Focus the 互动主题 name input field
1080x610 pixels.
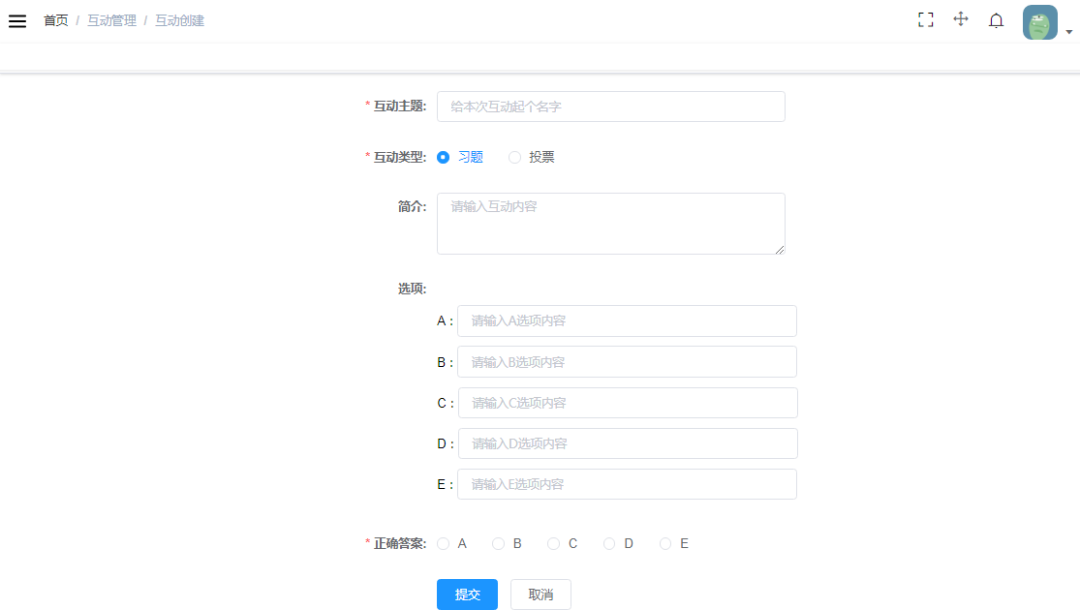tap(611, 106)
